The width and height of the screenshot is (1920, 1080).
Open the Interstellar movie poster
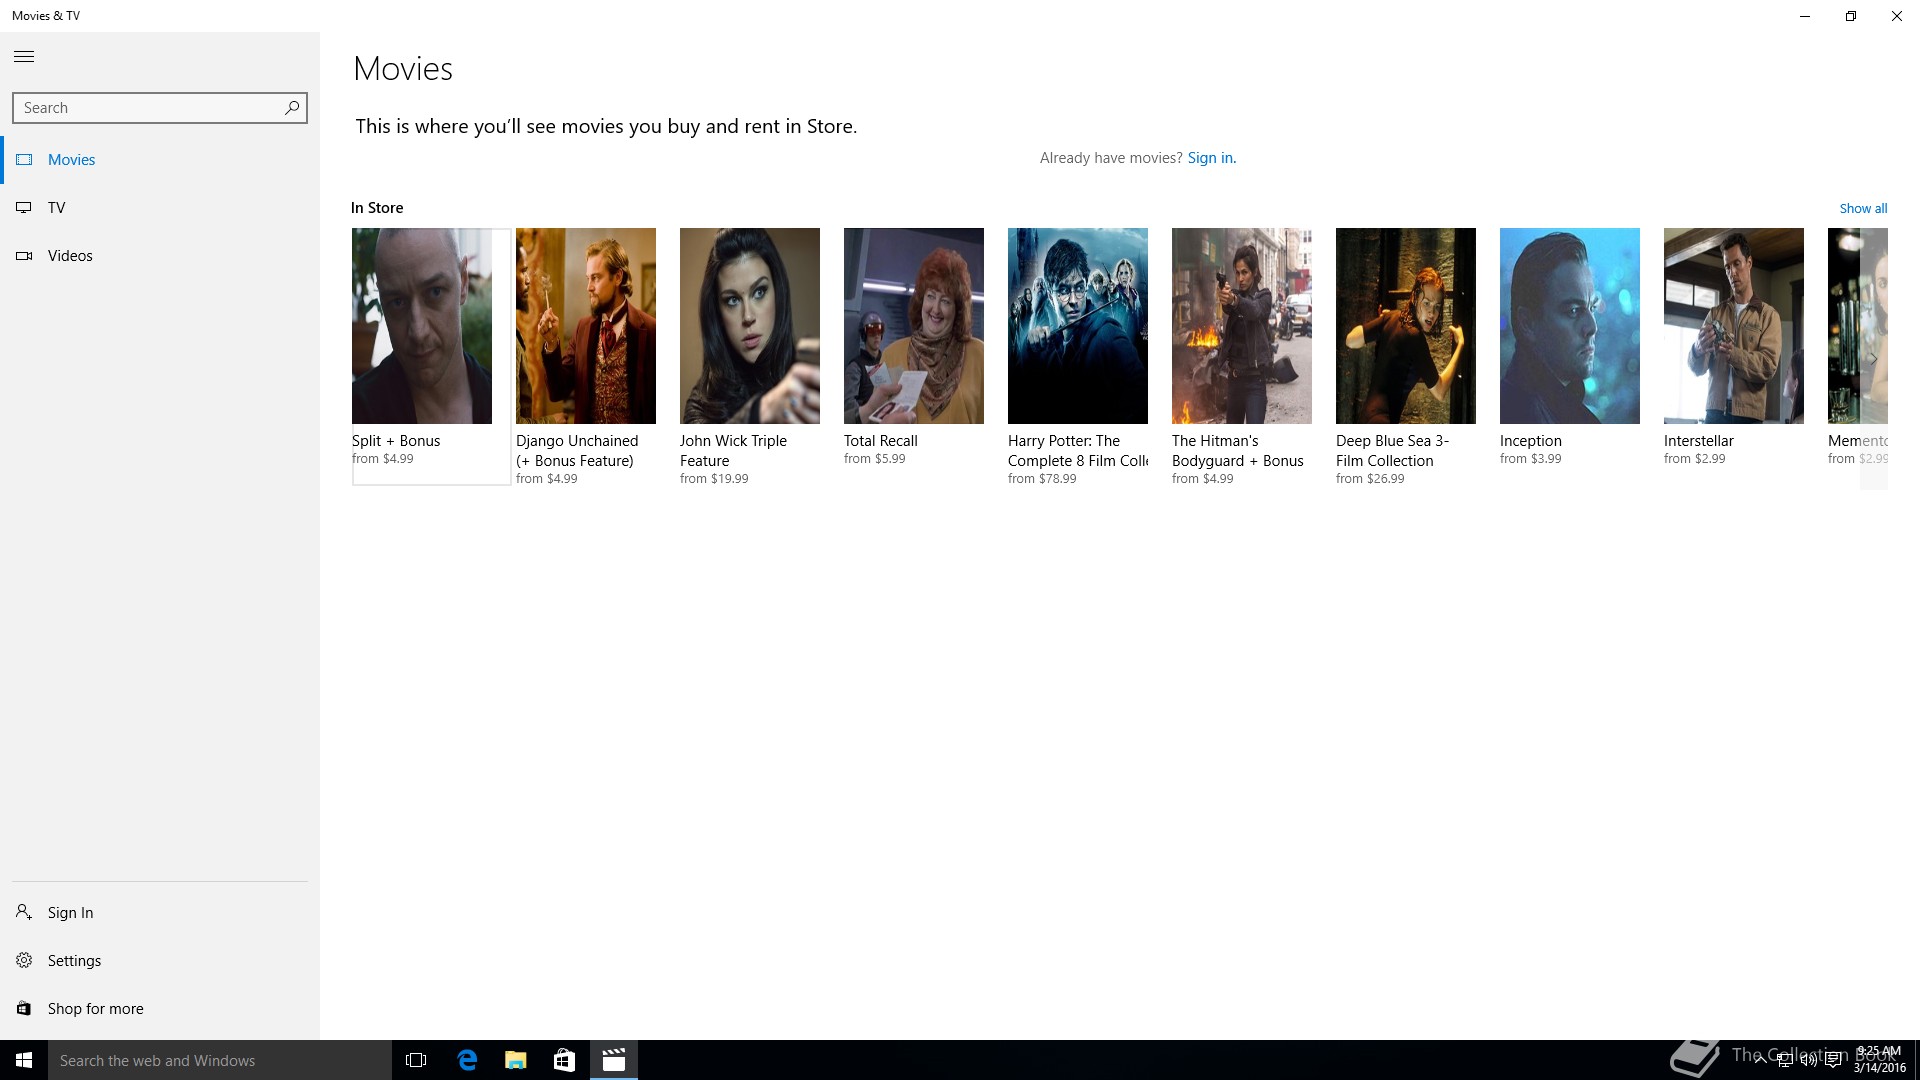1734,326
